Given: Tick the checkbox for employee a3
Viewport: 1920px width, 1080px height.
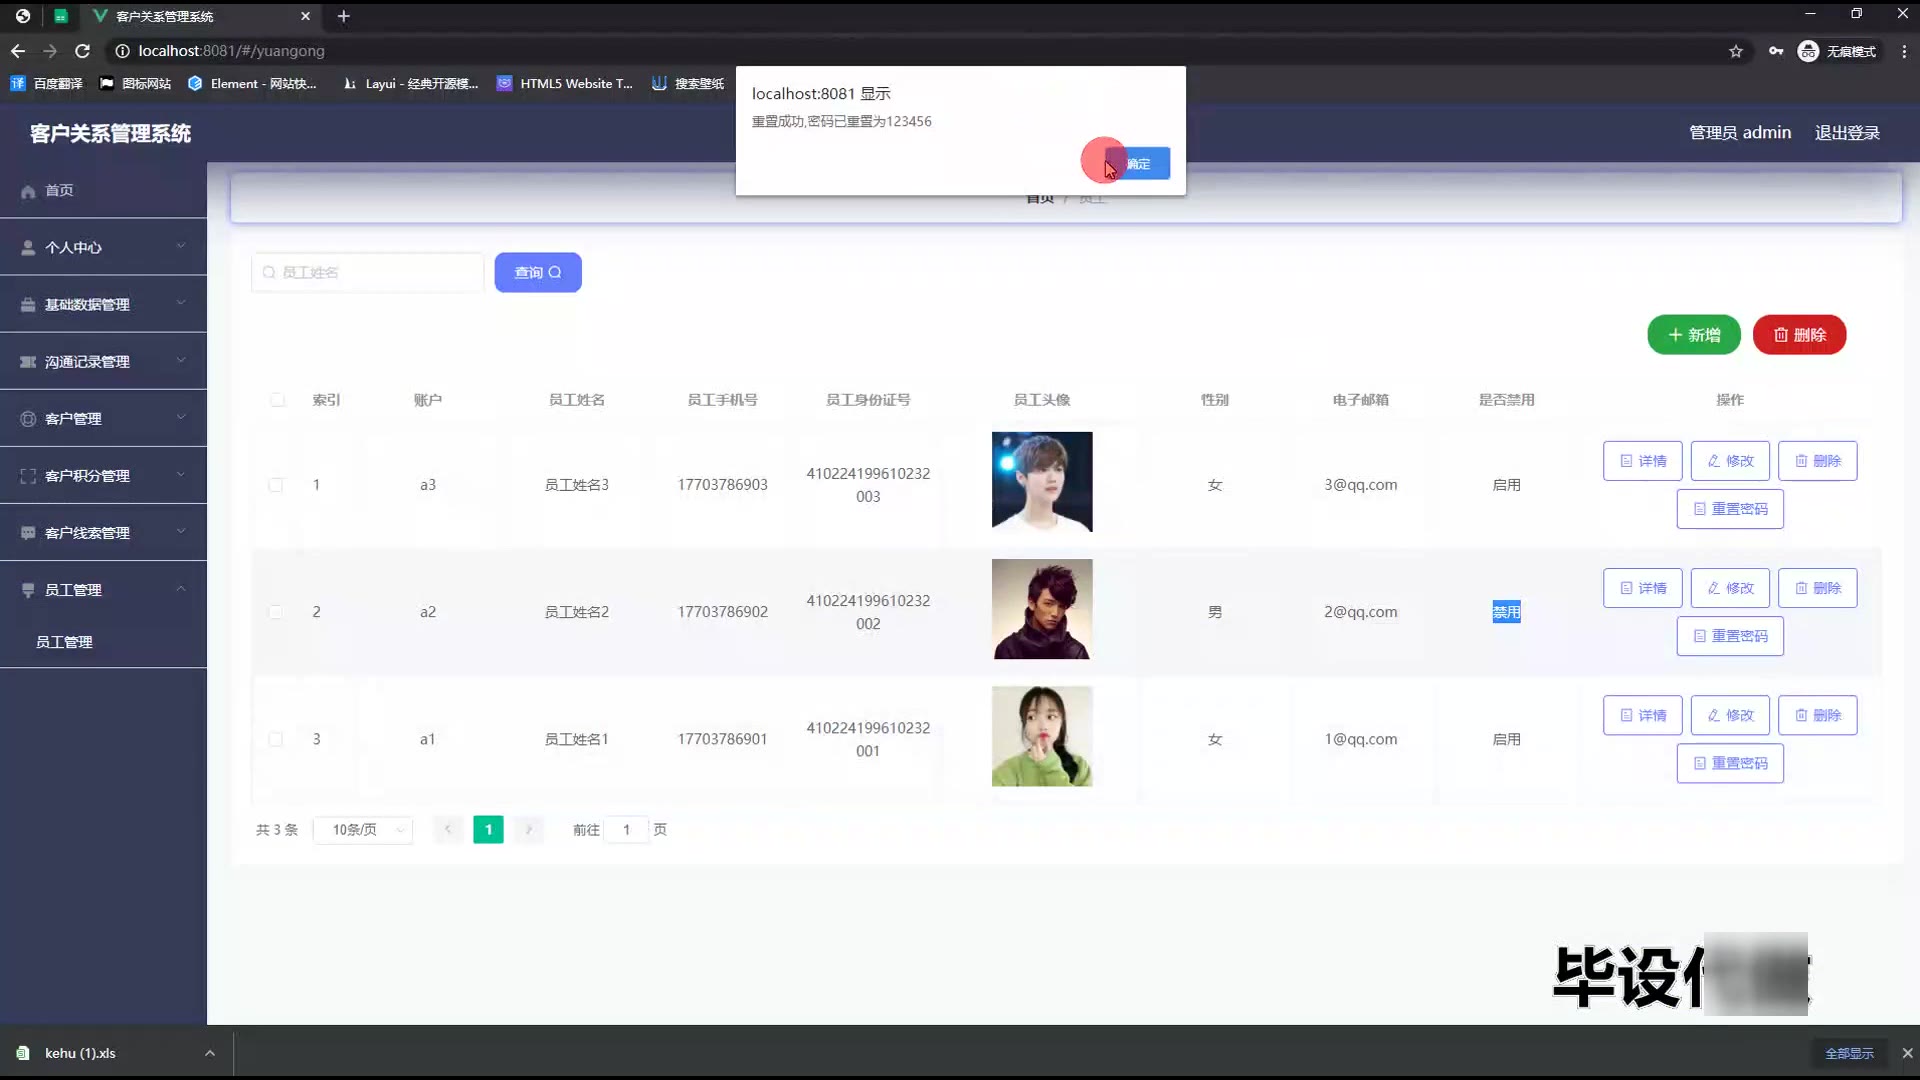Looking at the screenshot, I should tap(276, 485).
